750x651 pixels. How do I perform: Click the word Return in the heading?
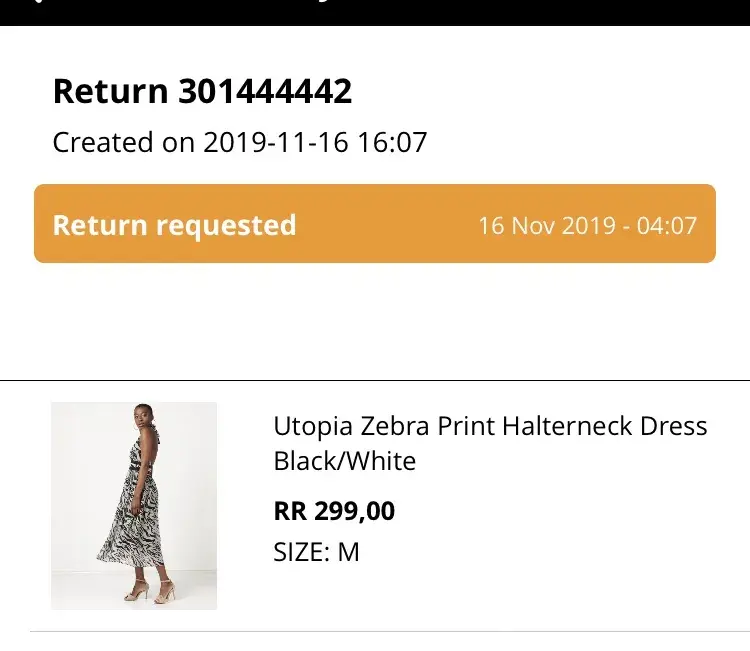click(x=110, y=91)
